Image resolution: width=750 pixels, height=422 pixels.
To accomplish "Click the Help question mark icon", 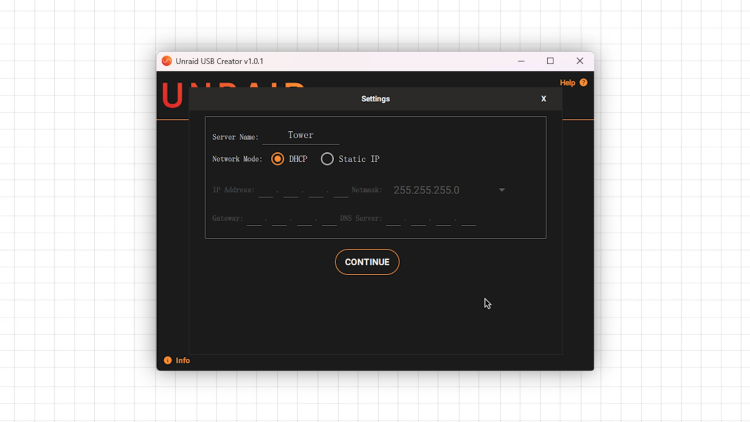I will click(x=584, y=82).
